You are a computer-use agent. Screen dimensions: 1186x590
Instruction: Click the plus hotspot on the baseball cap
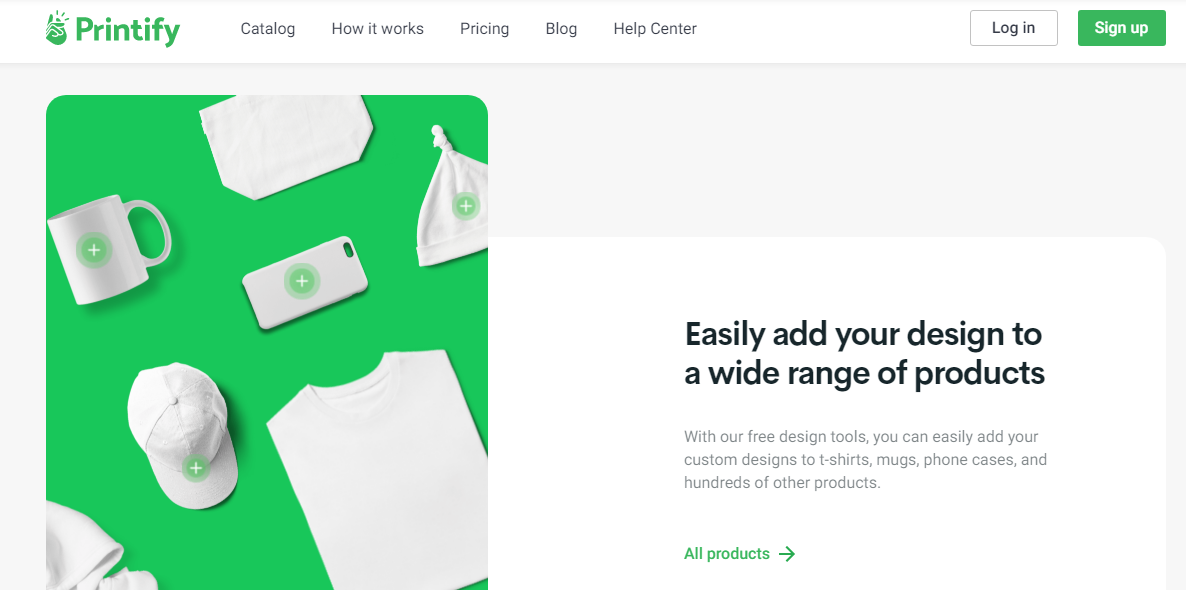pyautogui.click(x=196, y=467)
